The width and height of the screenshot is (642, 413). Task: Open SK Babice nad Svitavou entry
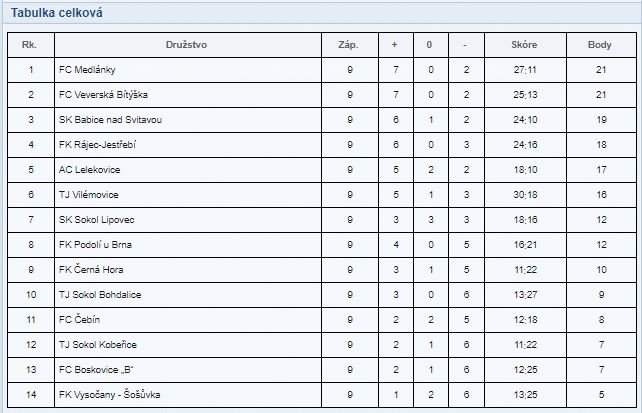point(110,120)
